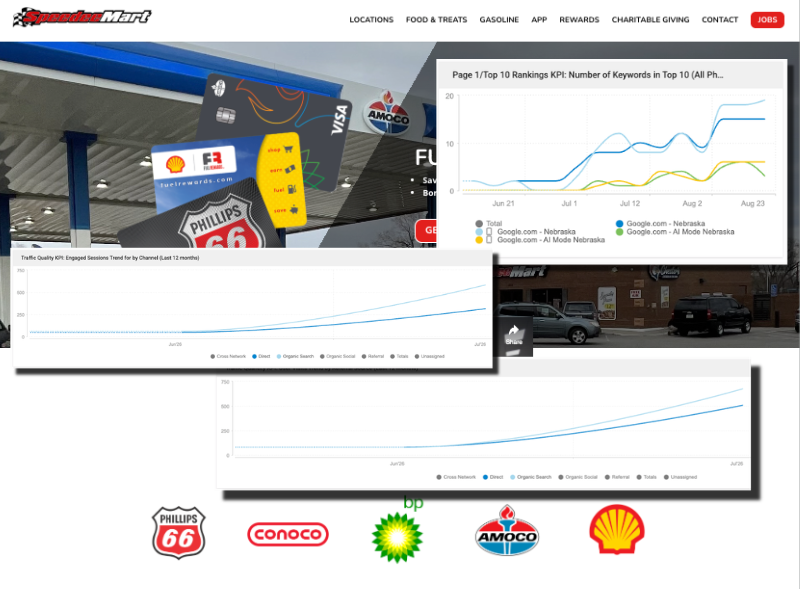This screenshot has width=800, height=589.
Task: Toggle Referral in Engaged Sessions chart legend
Action: (373, 356)
